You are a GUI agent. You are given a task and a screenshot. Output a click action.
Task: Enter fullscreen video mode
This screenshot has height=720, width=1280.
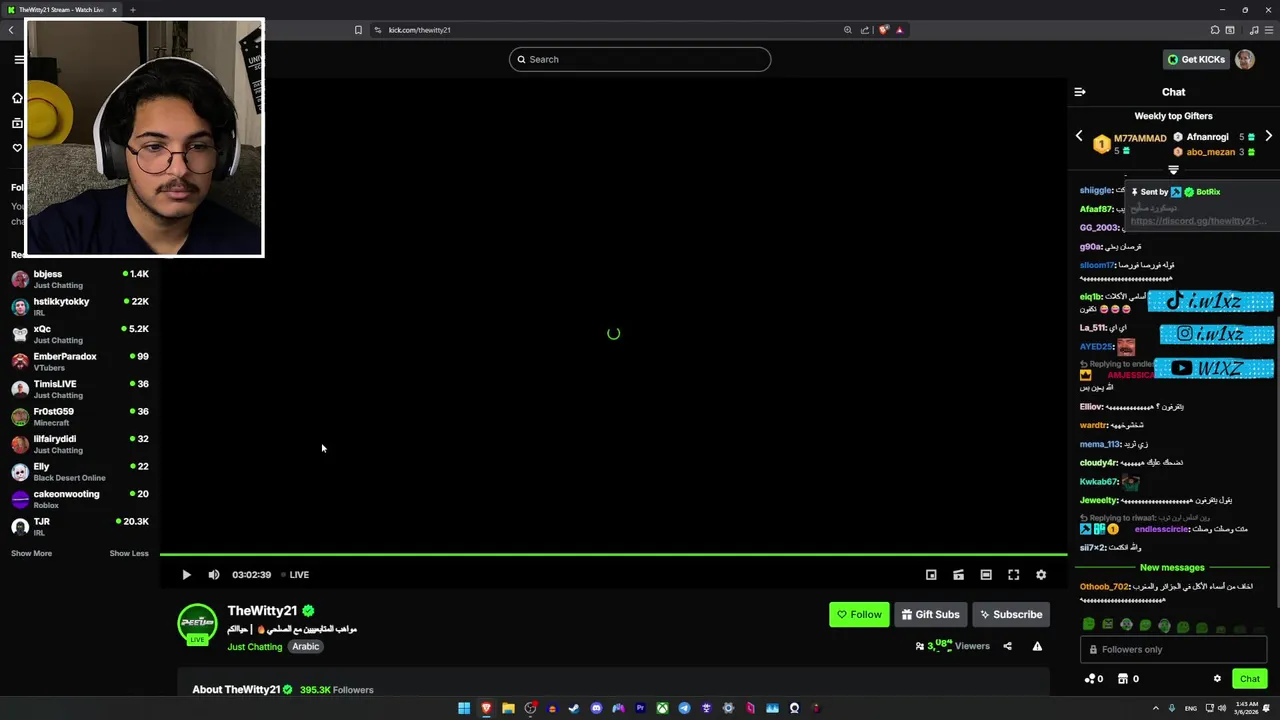pyautogui.click(x=1013, y=575)
